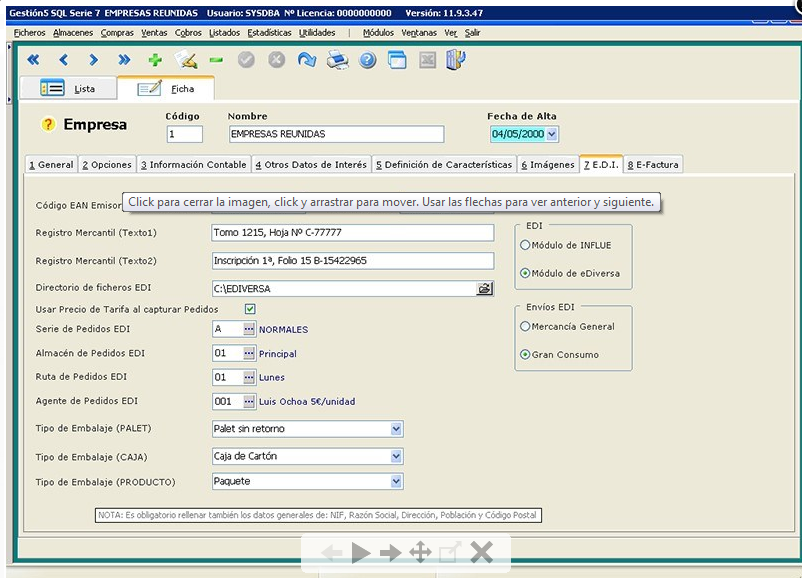802x578 pixels.
Task: Add a new record with green plus
Action: click(x=155, y=60)
